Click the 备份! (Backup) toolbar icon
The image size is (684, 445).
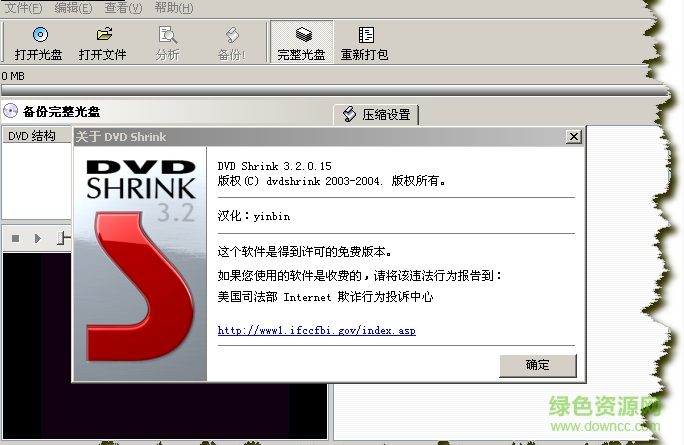231,43
